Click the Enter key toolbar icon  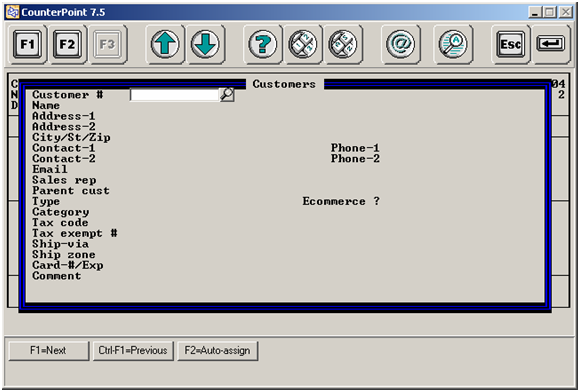point(550,44)
